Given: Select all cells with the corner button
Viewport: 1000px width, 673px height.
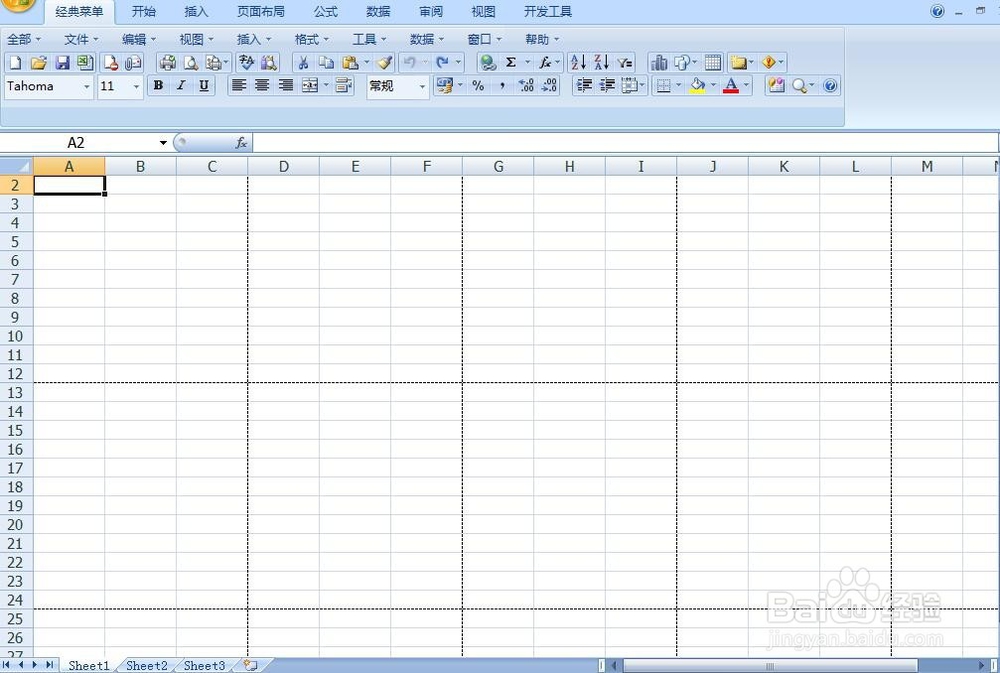Looking at the screenshot, I should pos(17,166).
